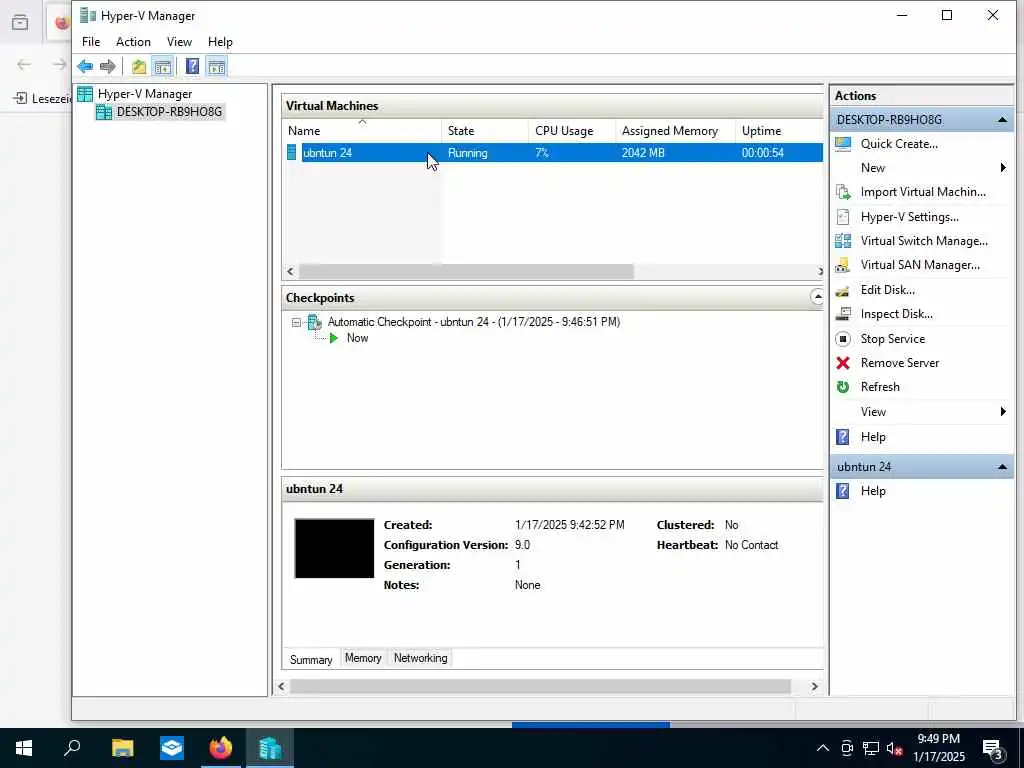Click the Stop Service icon
The width and height of the screenshot is (1024, 768).
(843, 339)
